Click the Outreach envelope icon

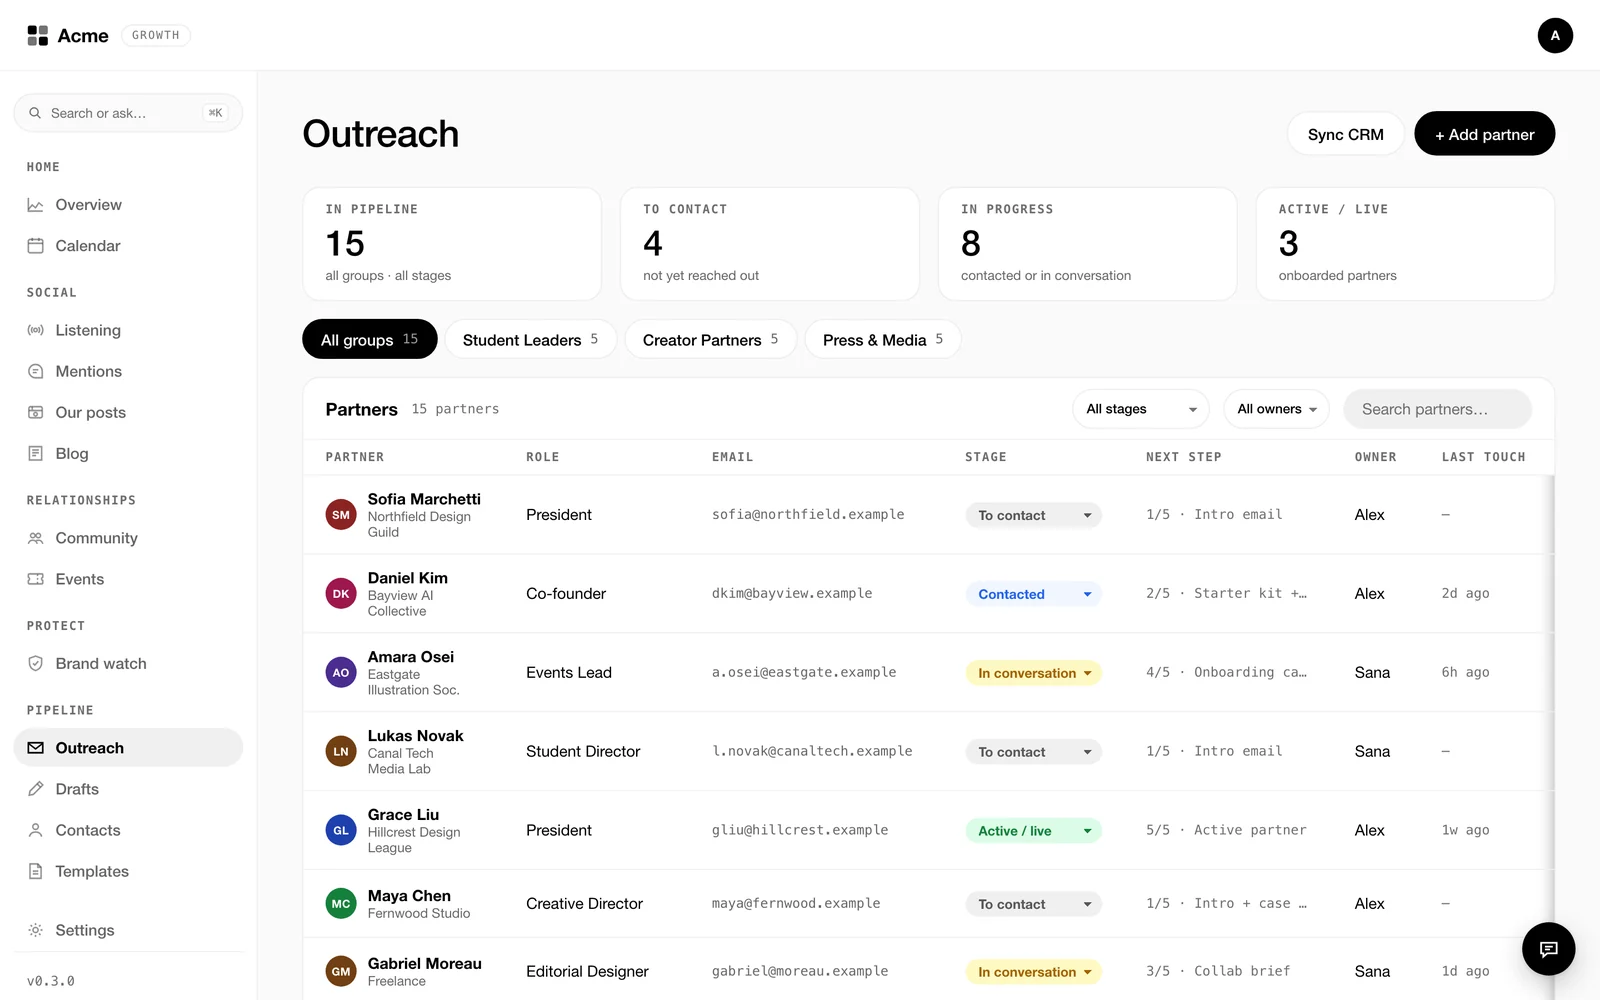click(x=35, y=748)
